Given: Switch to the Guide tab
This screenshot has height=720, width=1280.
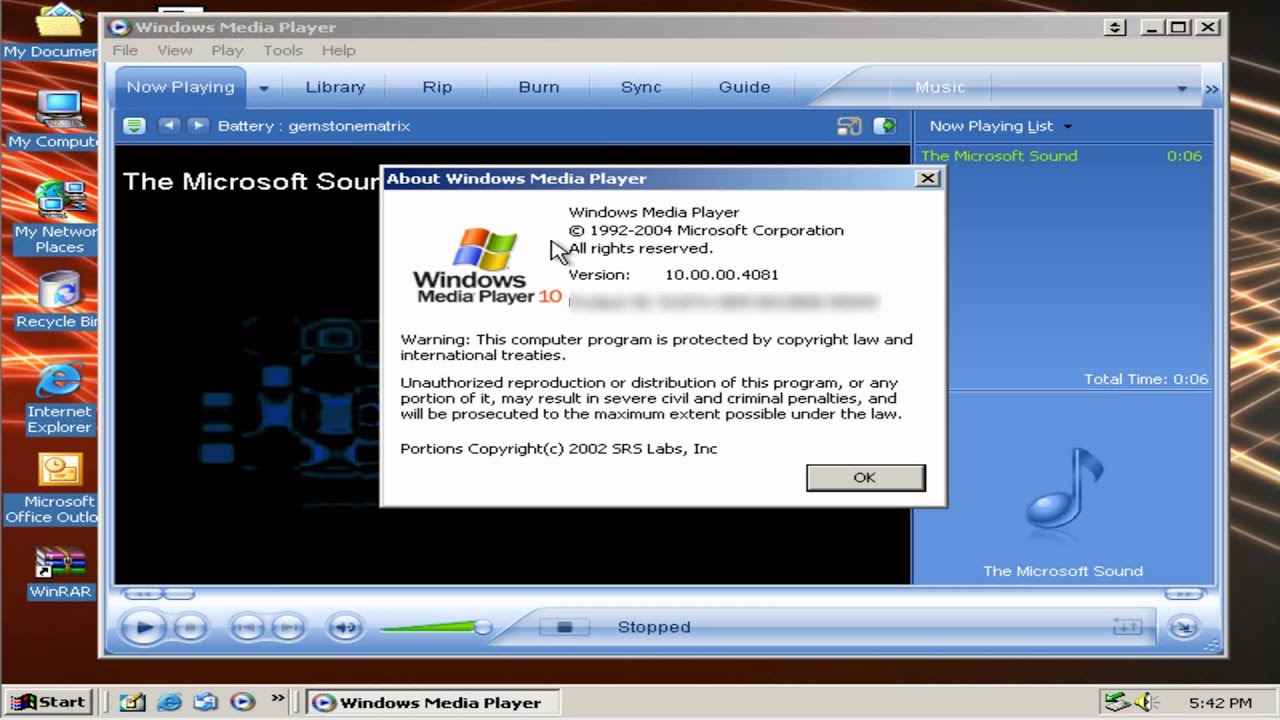Looking at the screenshot, I should [744, 87].
